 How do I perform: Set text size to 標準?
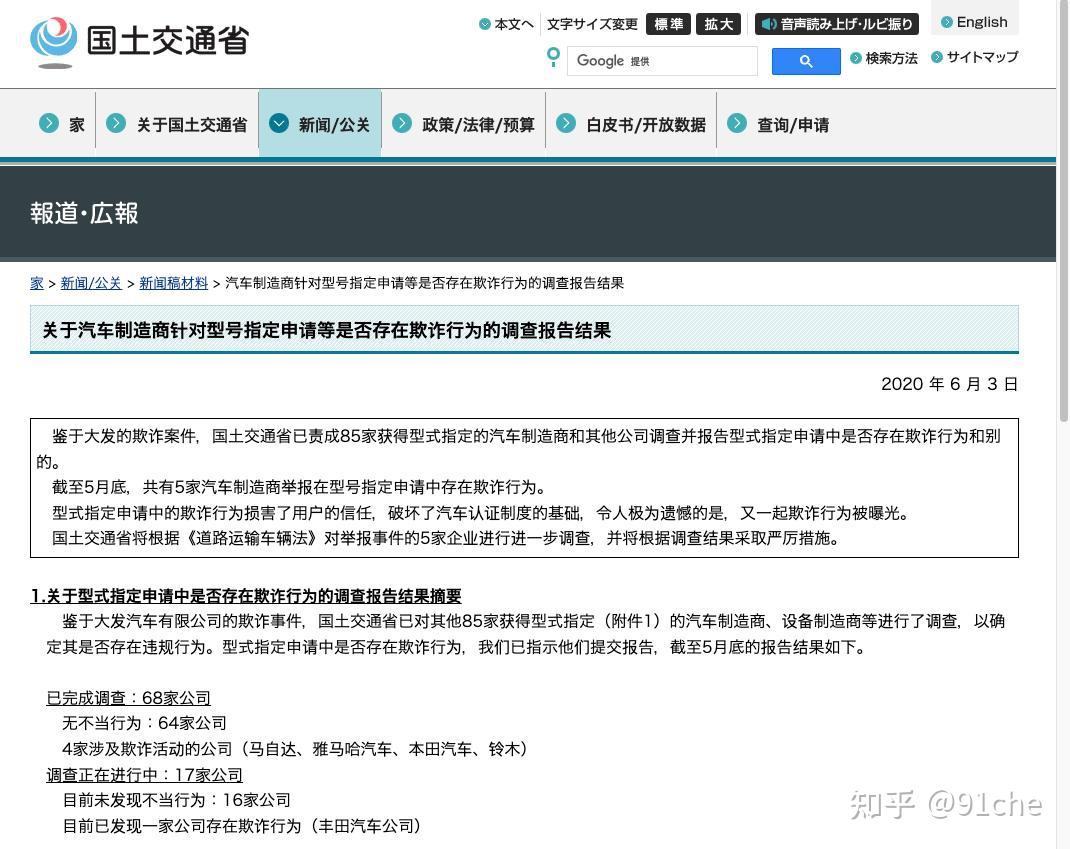(x=668, y=24)
